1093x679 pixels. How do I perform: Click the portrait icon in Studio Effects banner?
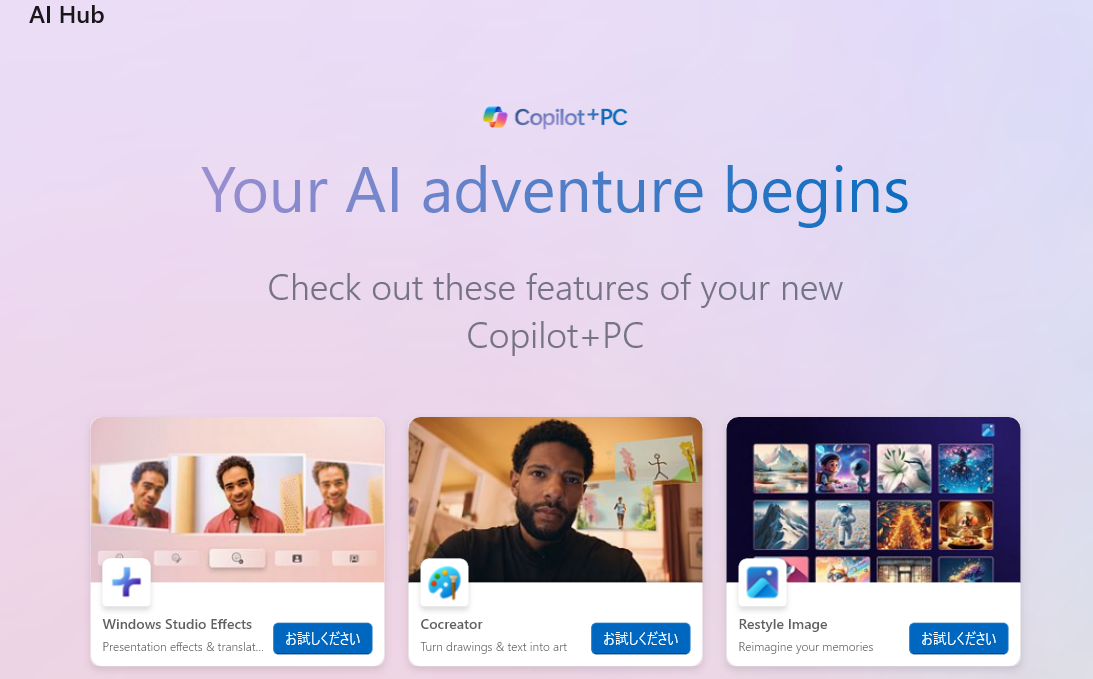click(x=297, y=558)
